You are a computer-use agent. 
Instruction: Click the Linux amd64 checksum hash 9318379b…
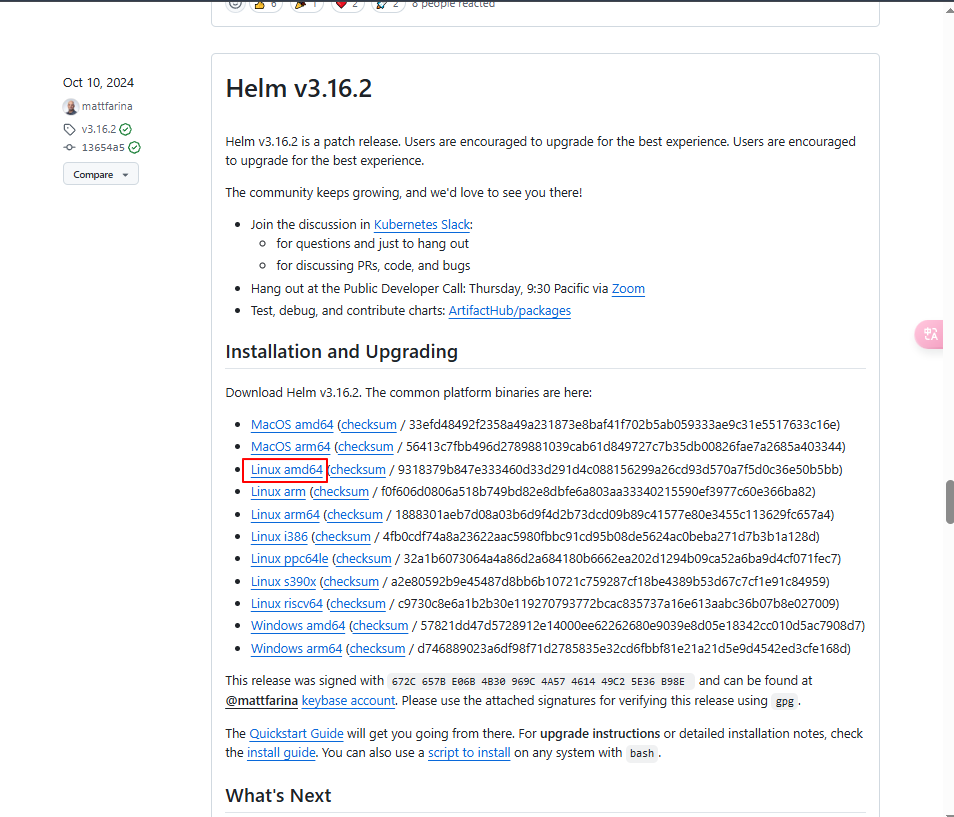(618, 470)
